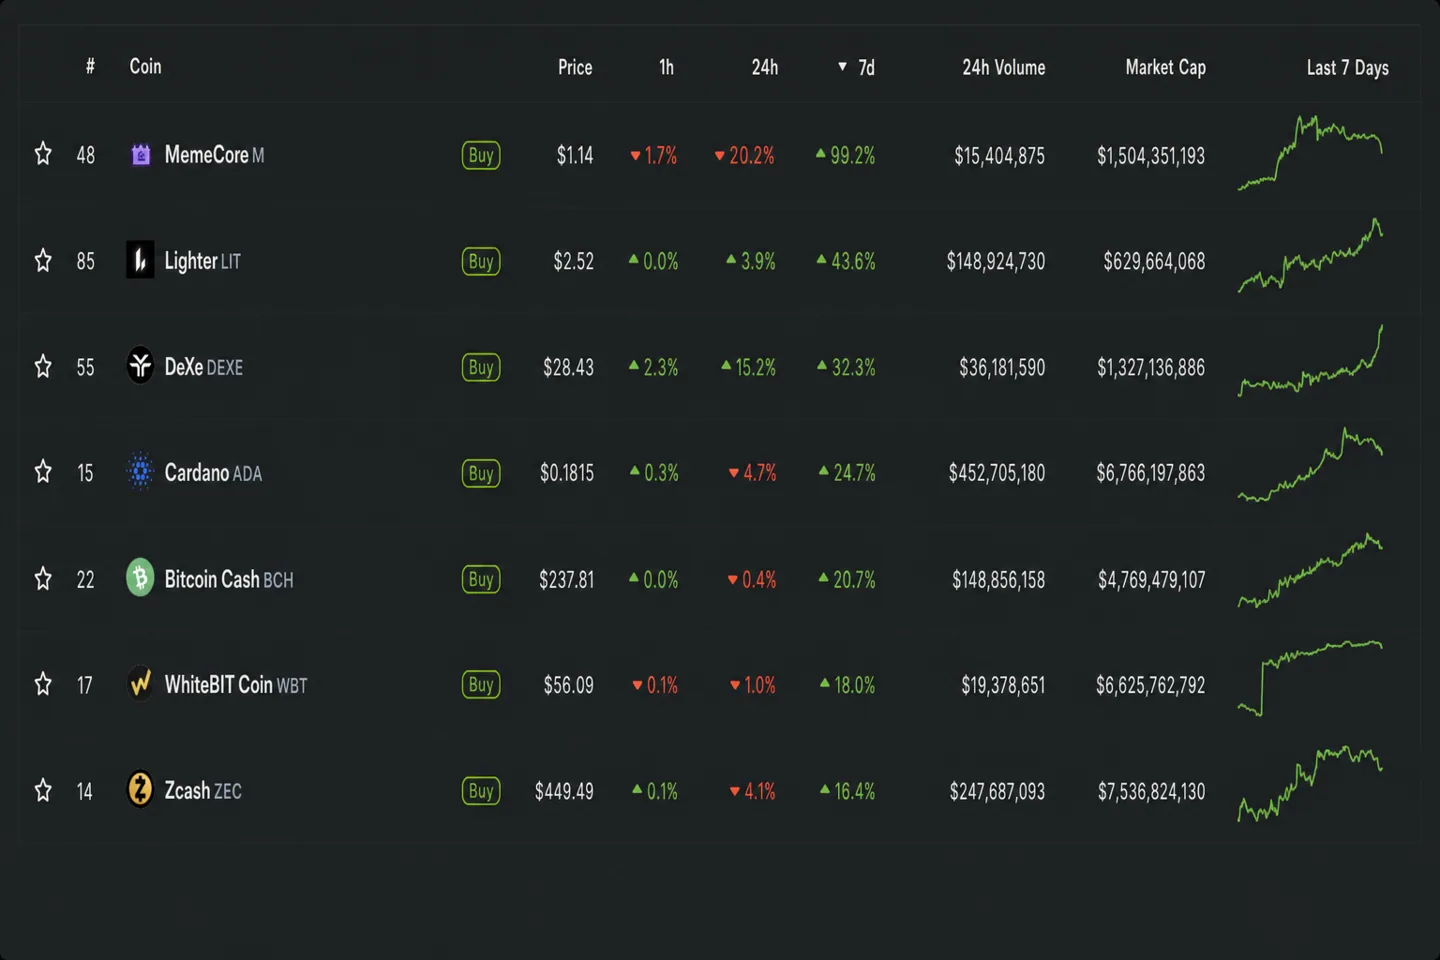This screenshot has height=960, width=1440.
Task: Click the Last 7 Days column header
Action: (x=1347, y=68)
